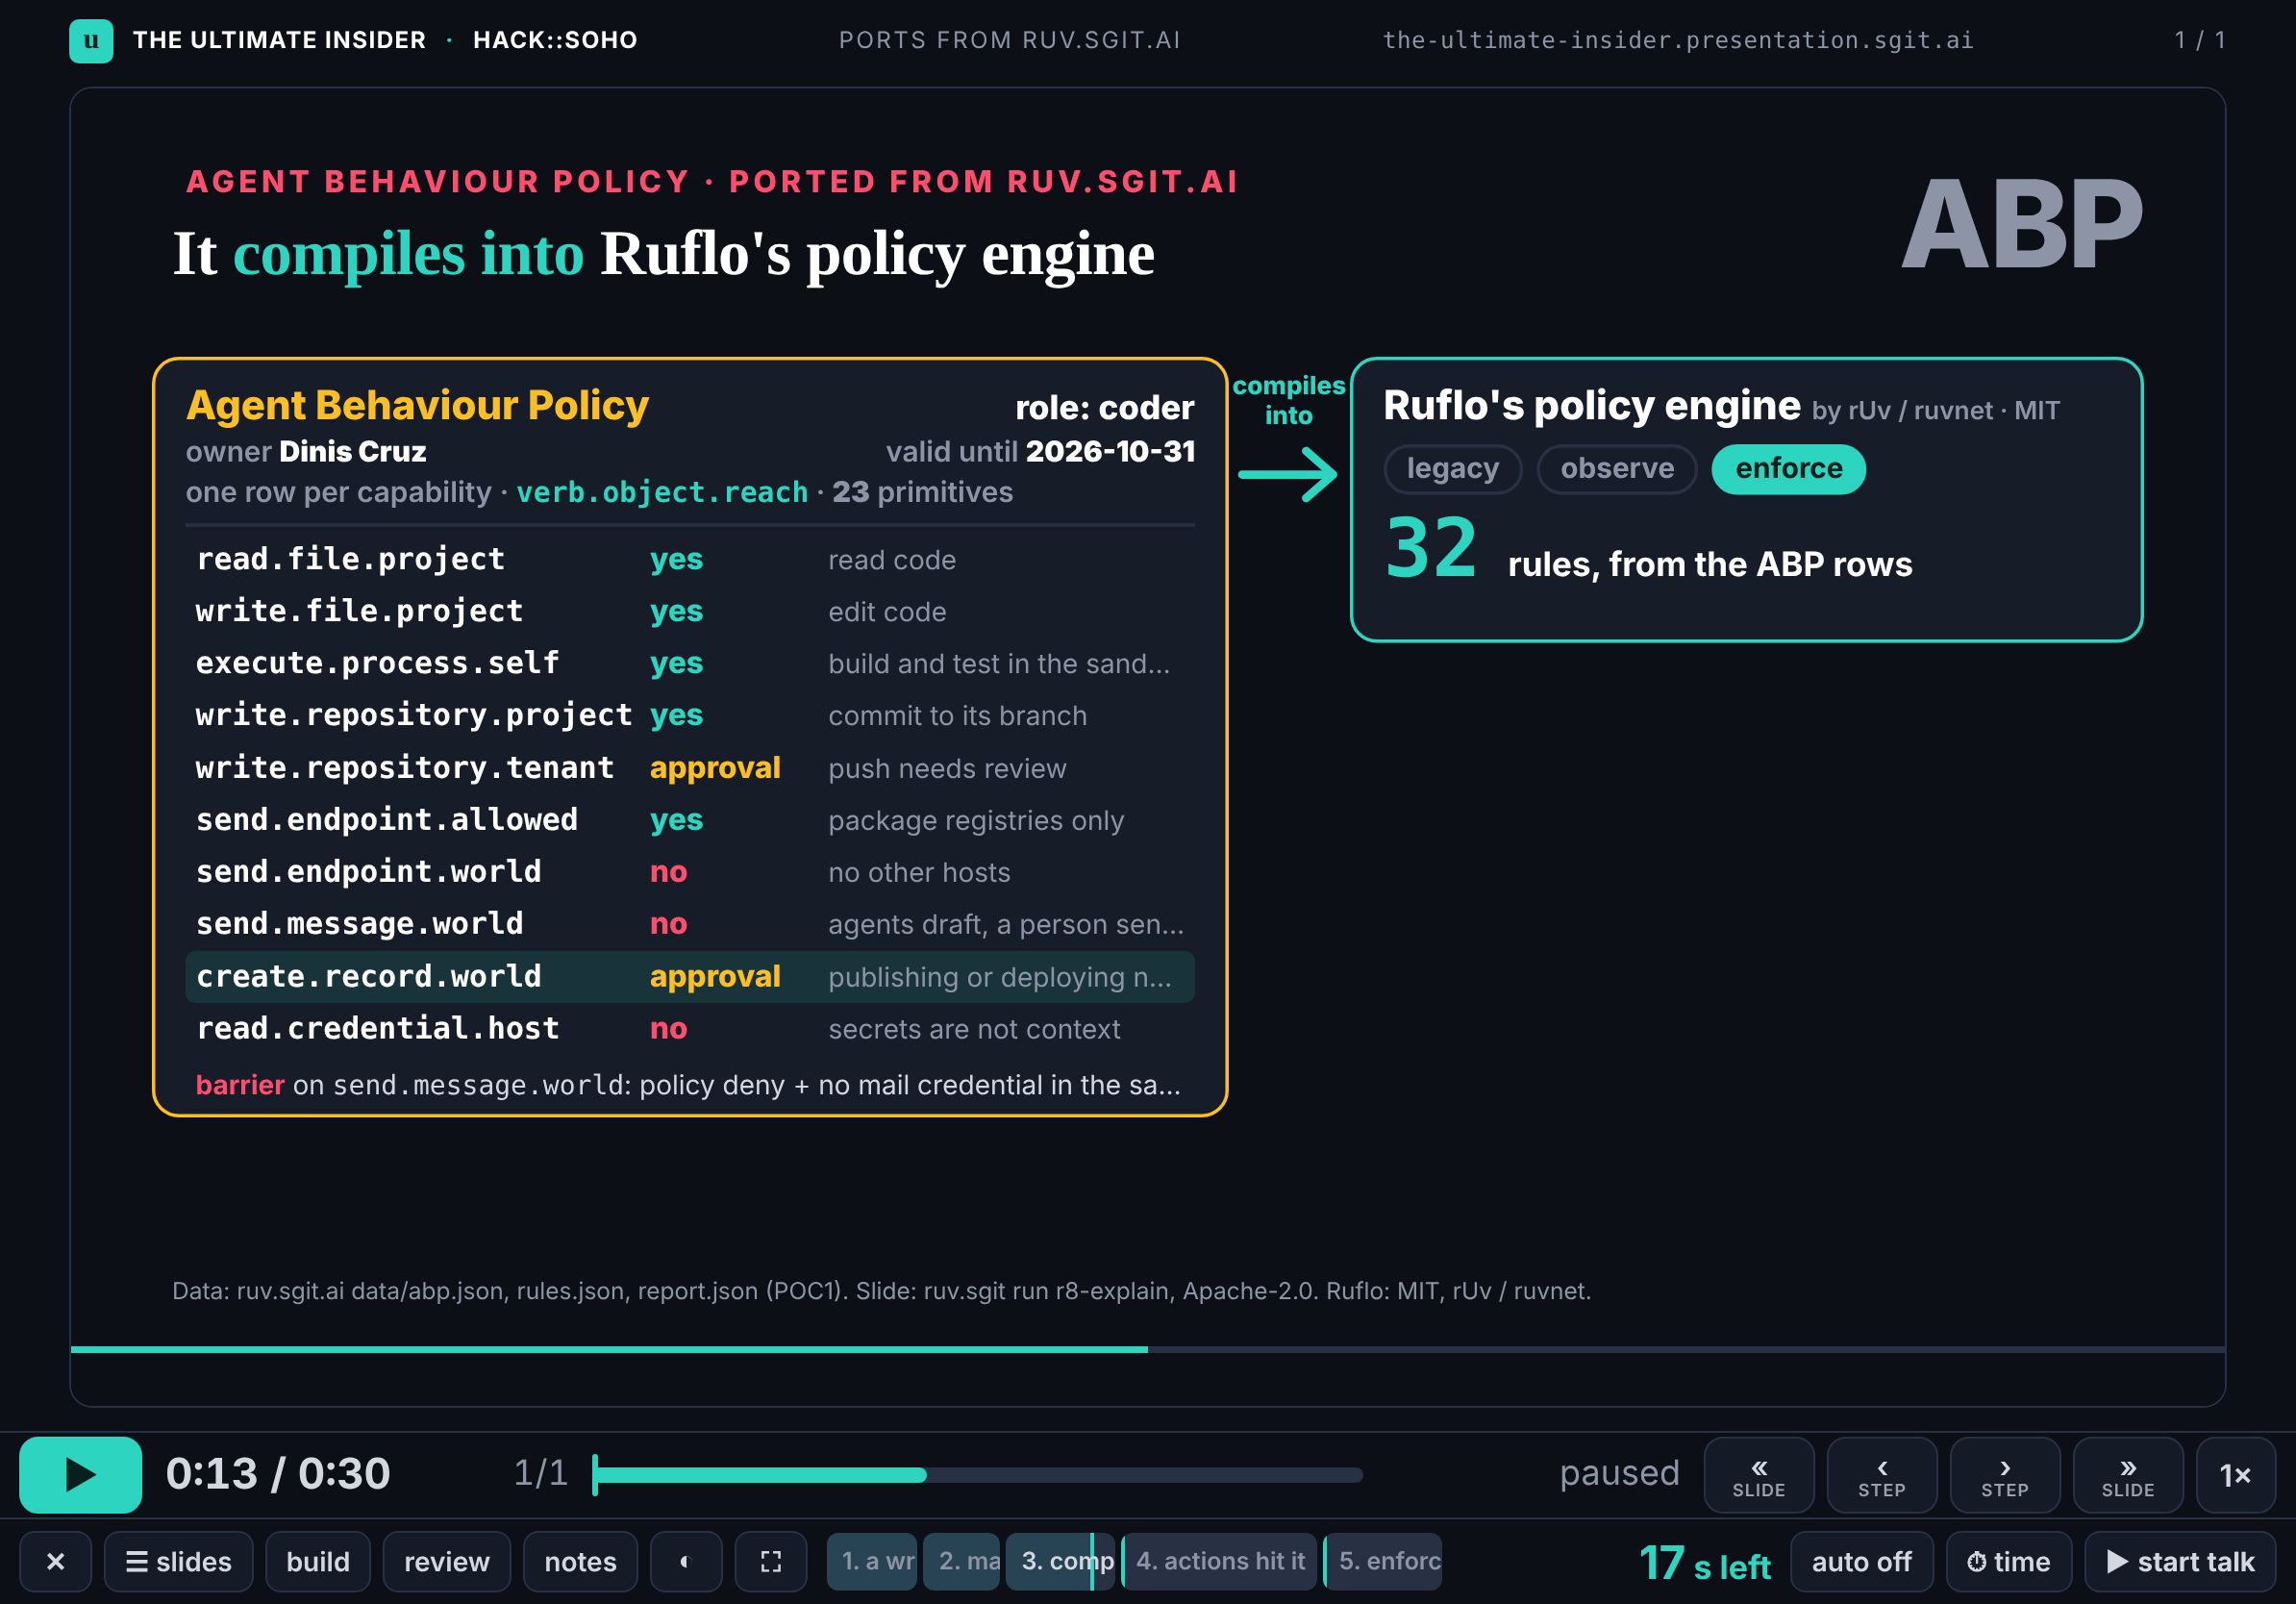The width and height of the screenshot is (2296, 1604).
Task: Click the playback scrubber bar
Action: point(978,1475)
